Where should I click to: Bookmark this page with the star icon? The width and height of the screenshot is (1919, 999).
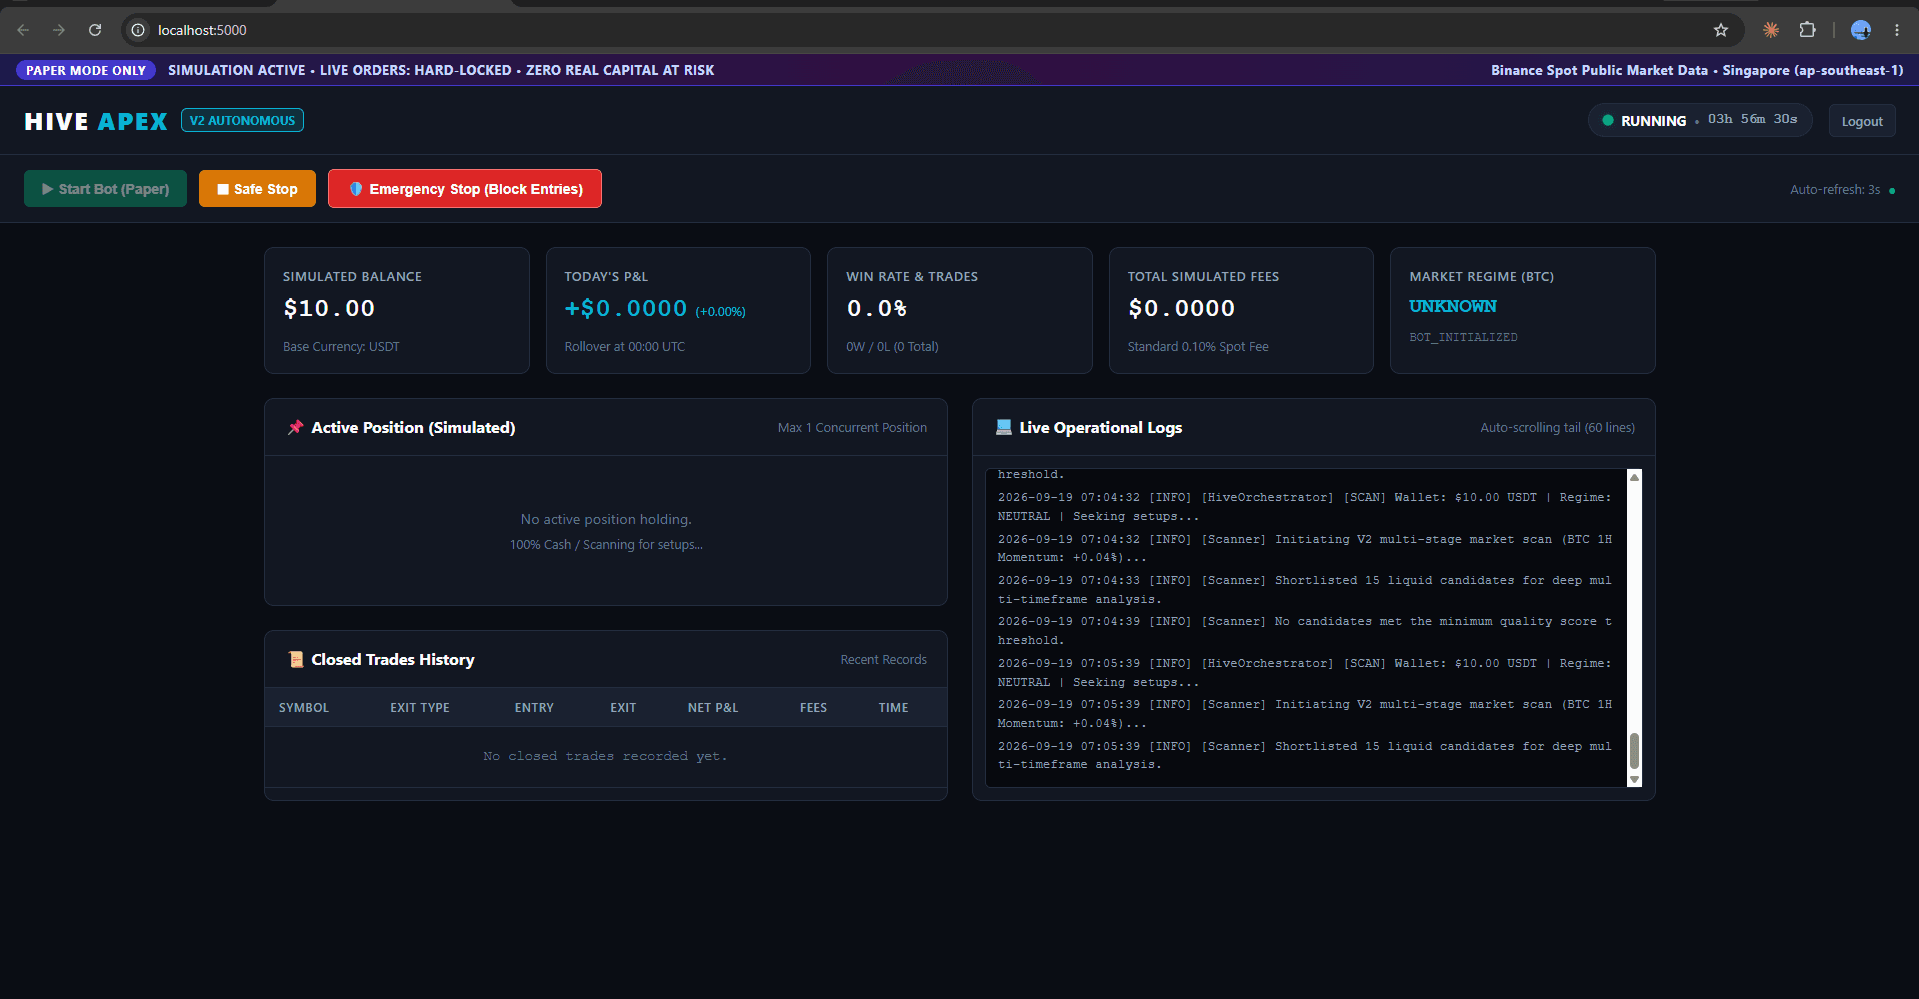(1721, 30)
